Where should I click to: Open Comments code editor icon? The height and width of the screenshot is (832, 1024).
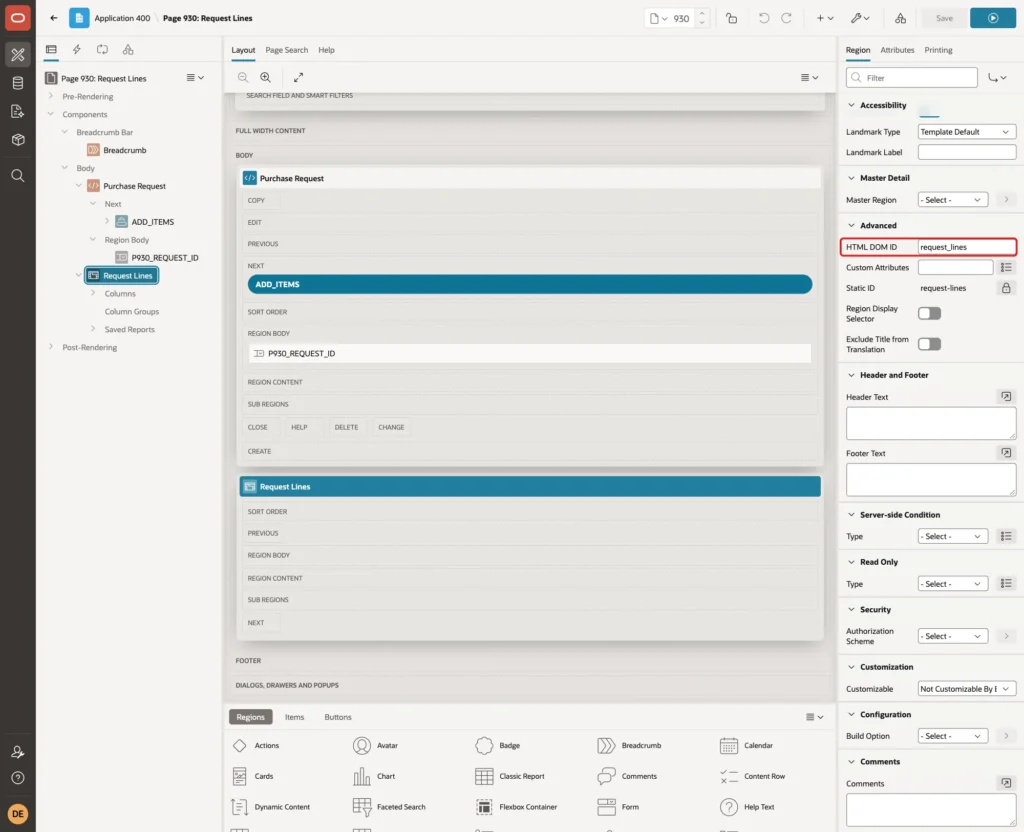[1006, 783]
